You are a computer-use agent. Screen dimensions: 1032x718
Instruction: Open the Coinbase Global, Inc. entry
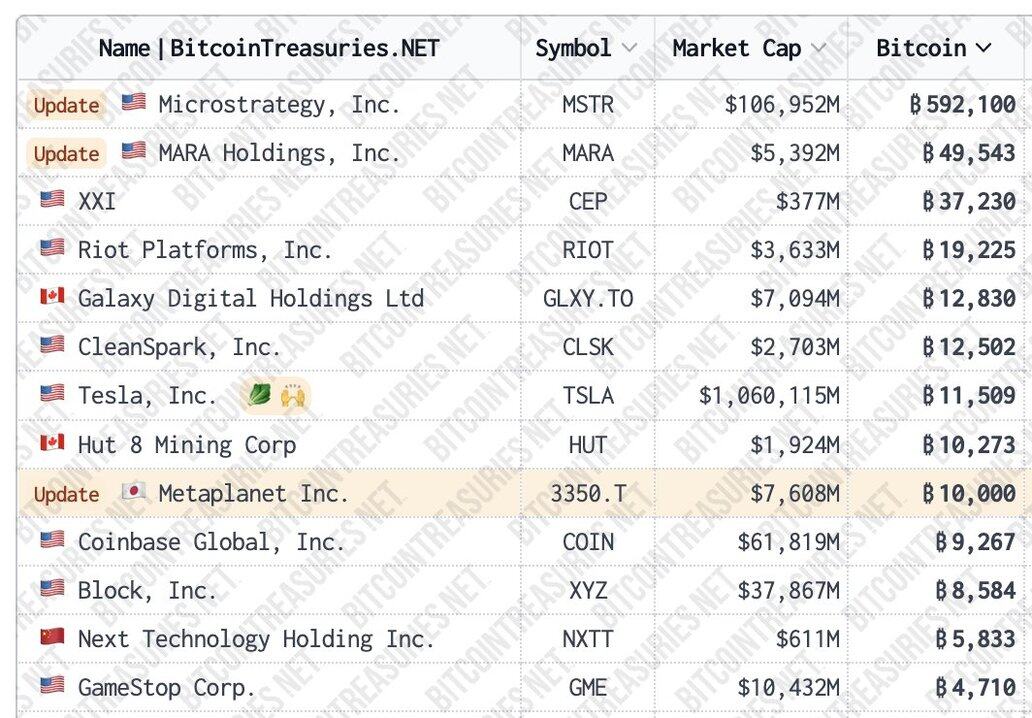(x=211, y=542)
